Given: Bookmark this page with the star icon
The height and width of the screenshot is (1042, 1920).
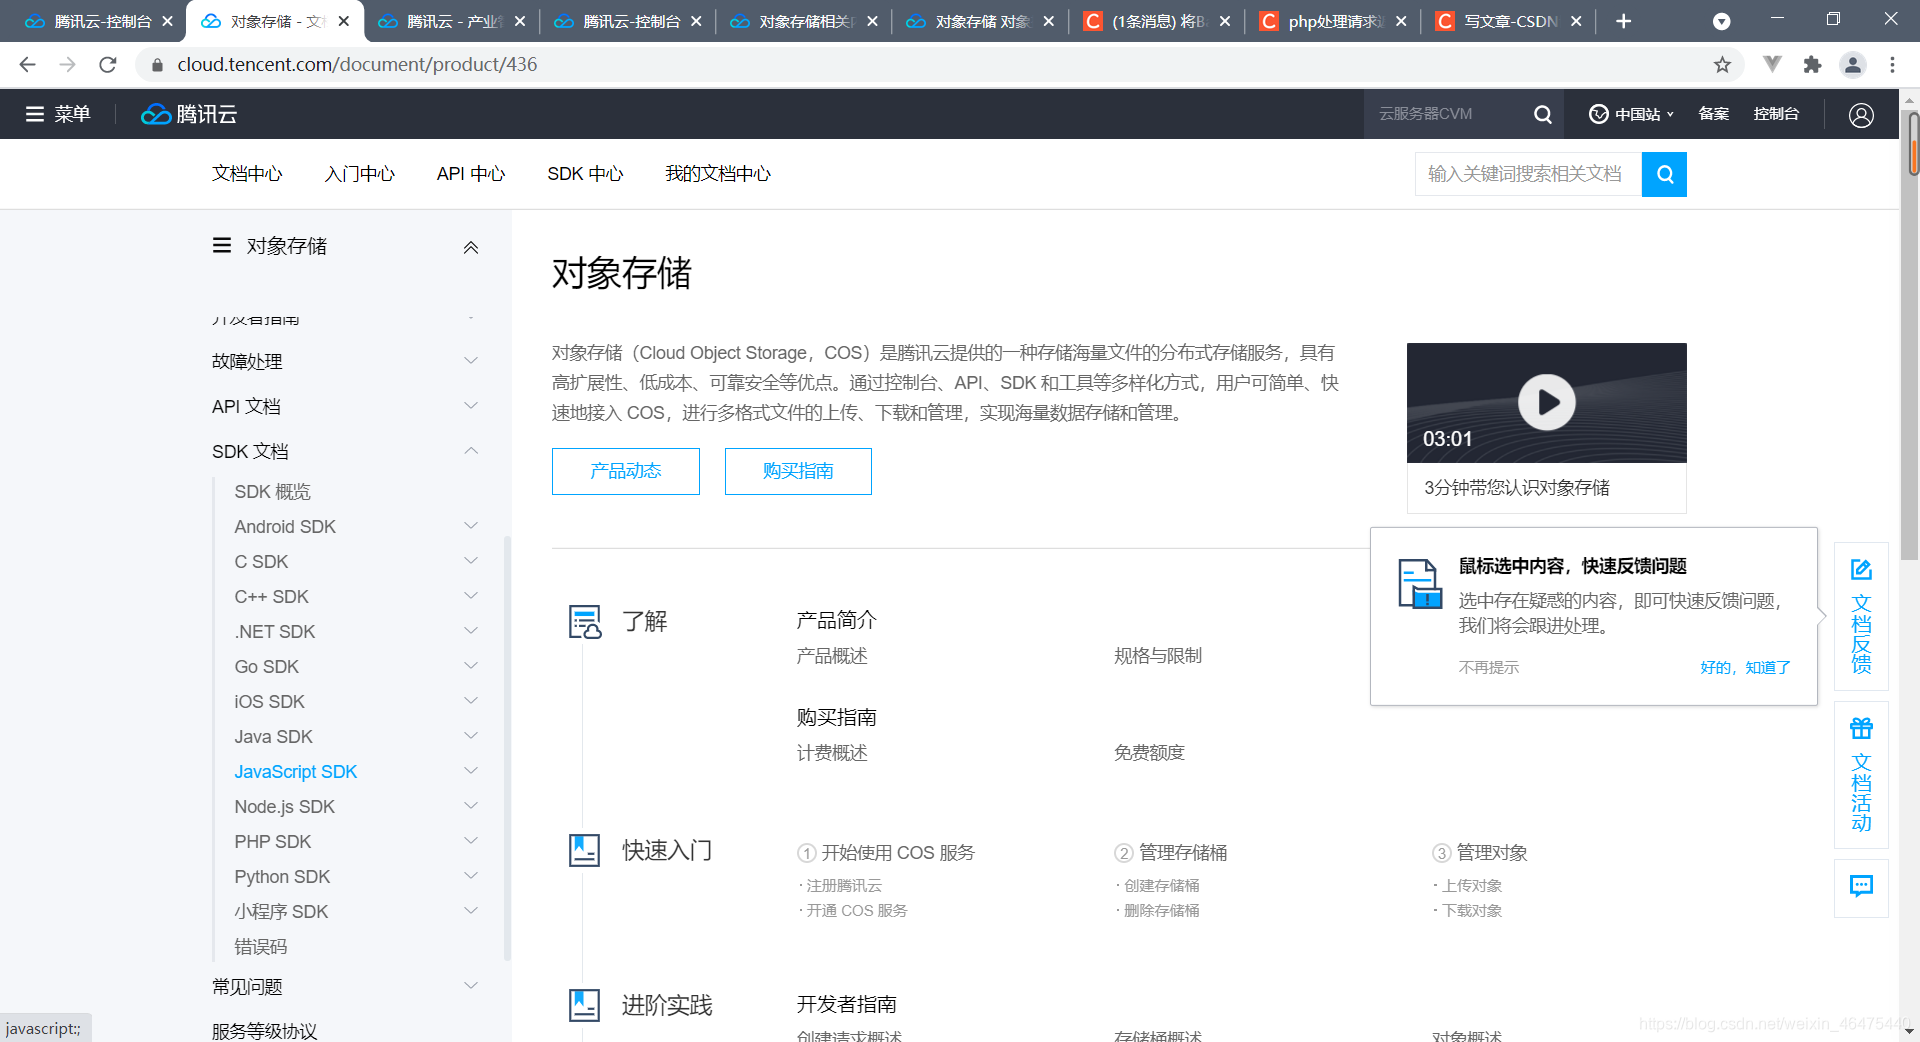Looking at the screenshot, I should click(1722, 65).
